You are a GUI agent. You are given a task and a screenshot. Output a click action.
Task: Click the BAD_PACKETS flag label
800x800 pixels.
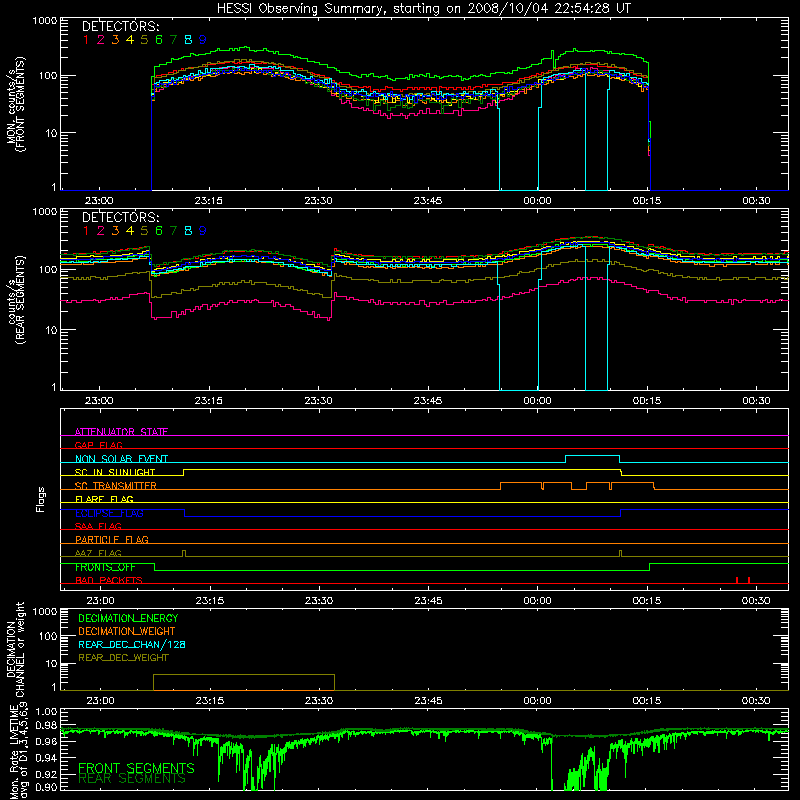[x=109, y=580]
